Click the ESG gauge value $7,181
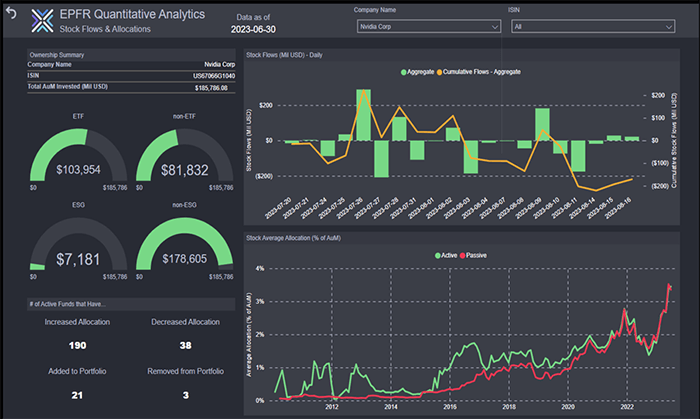Viewport: 700px width, 419px height. 78,259
